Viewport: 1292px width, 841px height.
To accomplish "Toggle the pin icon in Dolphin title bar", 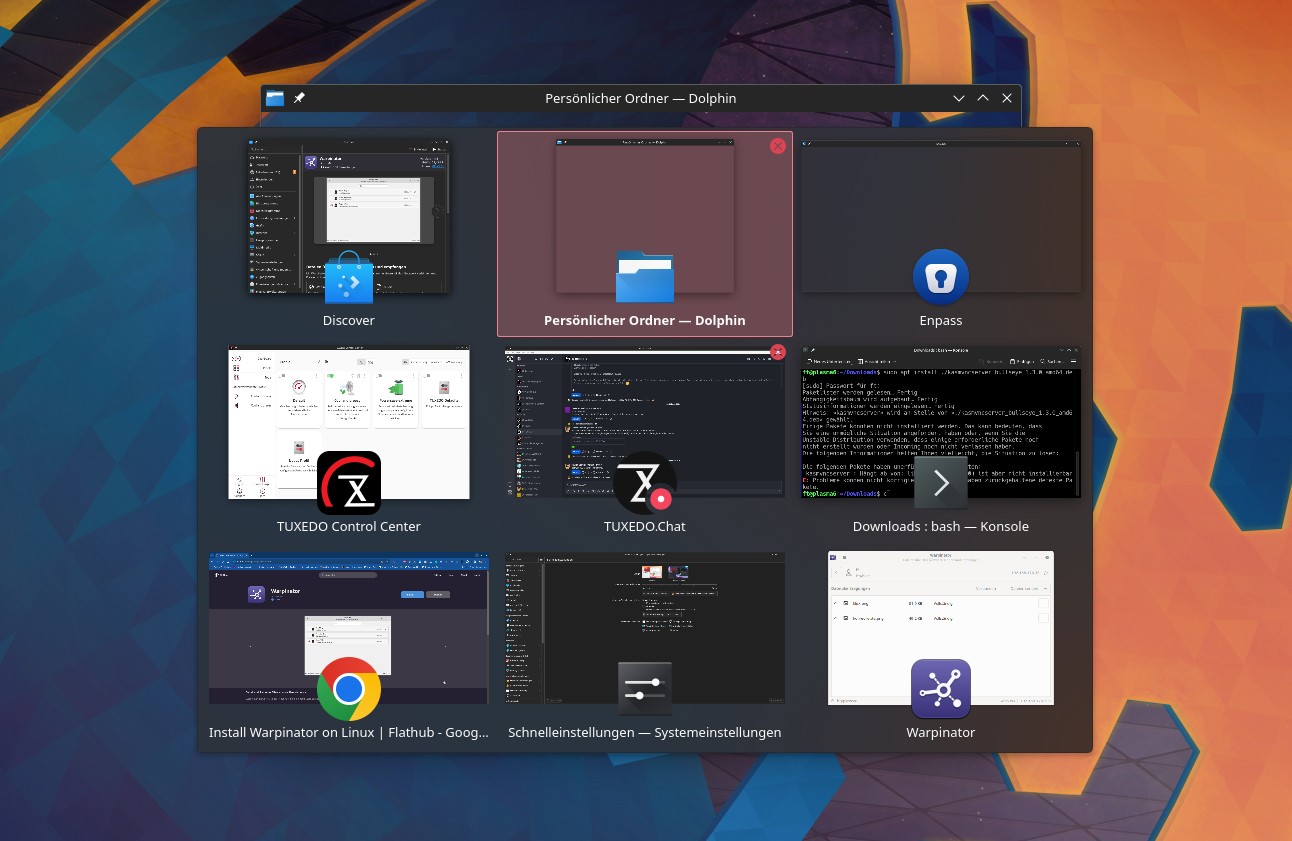I will coord(299,98).
